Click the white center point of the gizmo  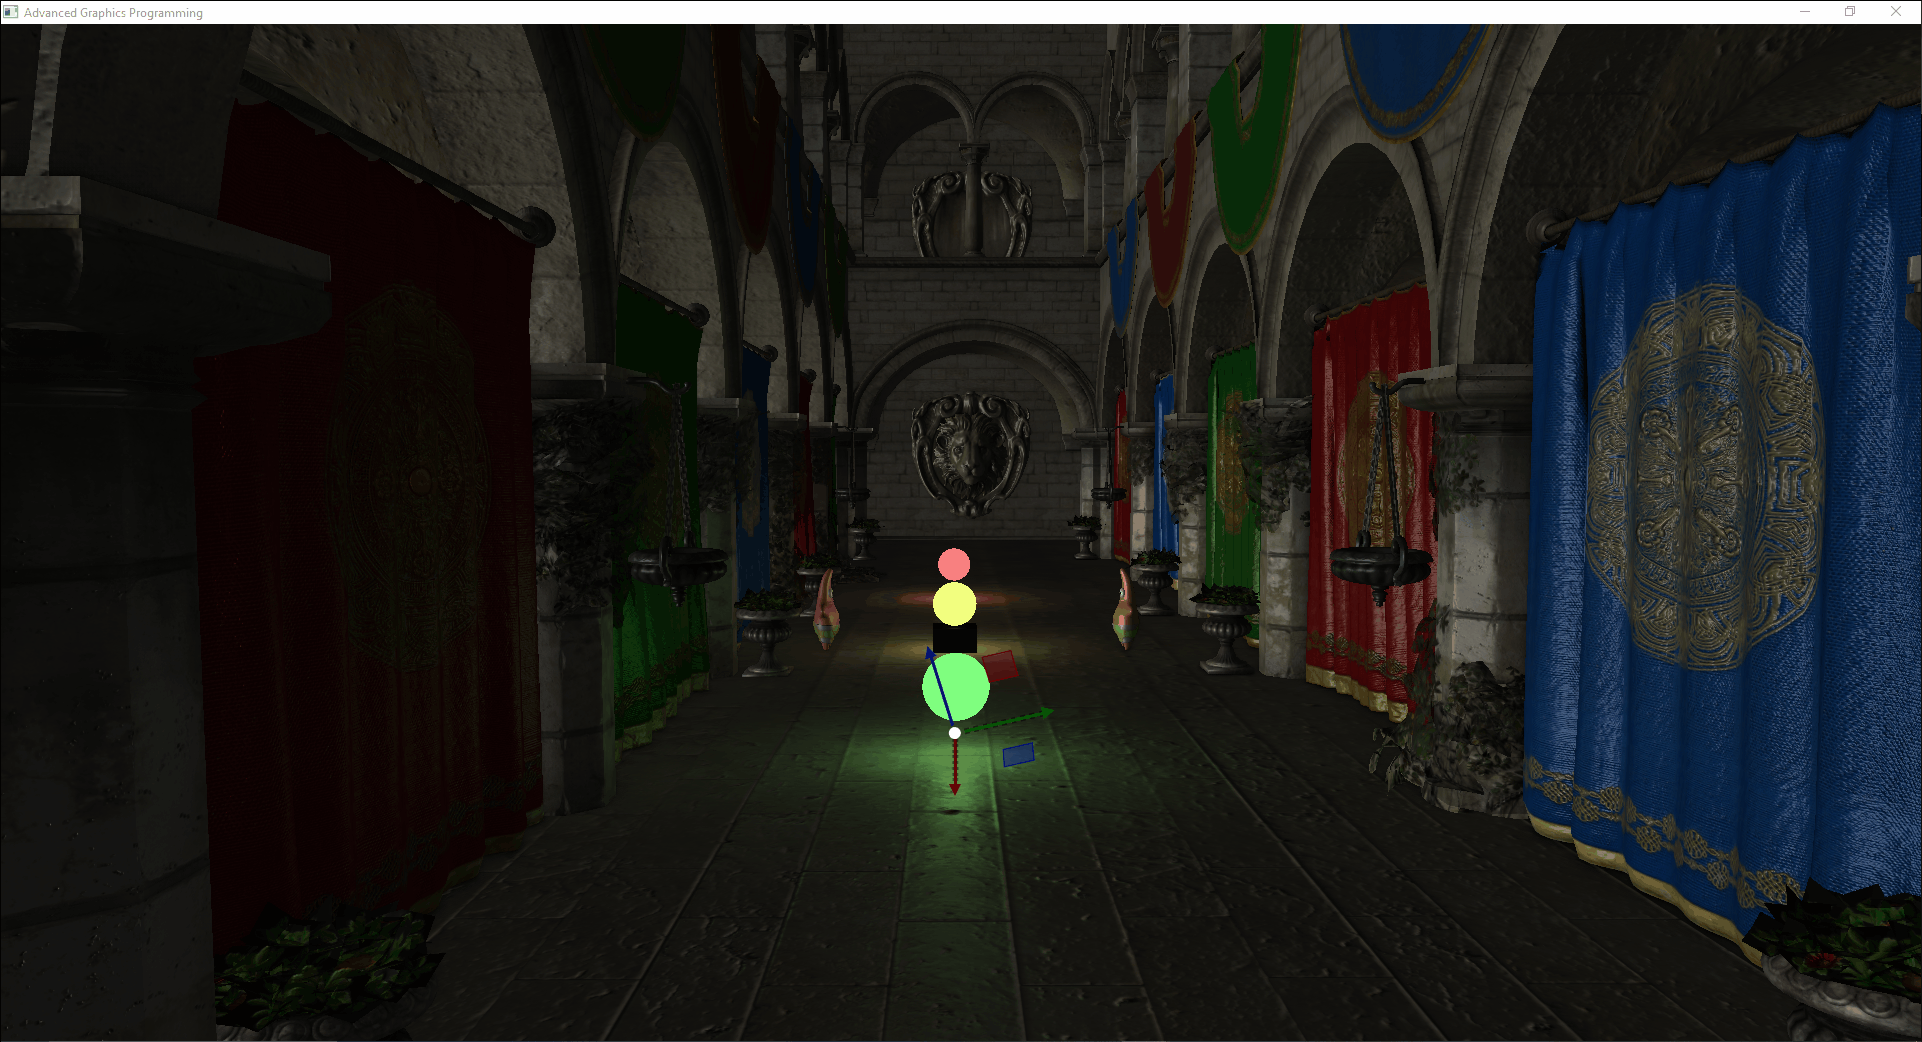(x=955, y=733)
